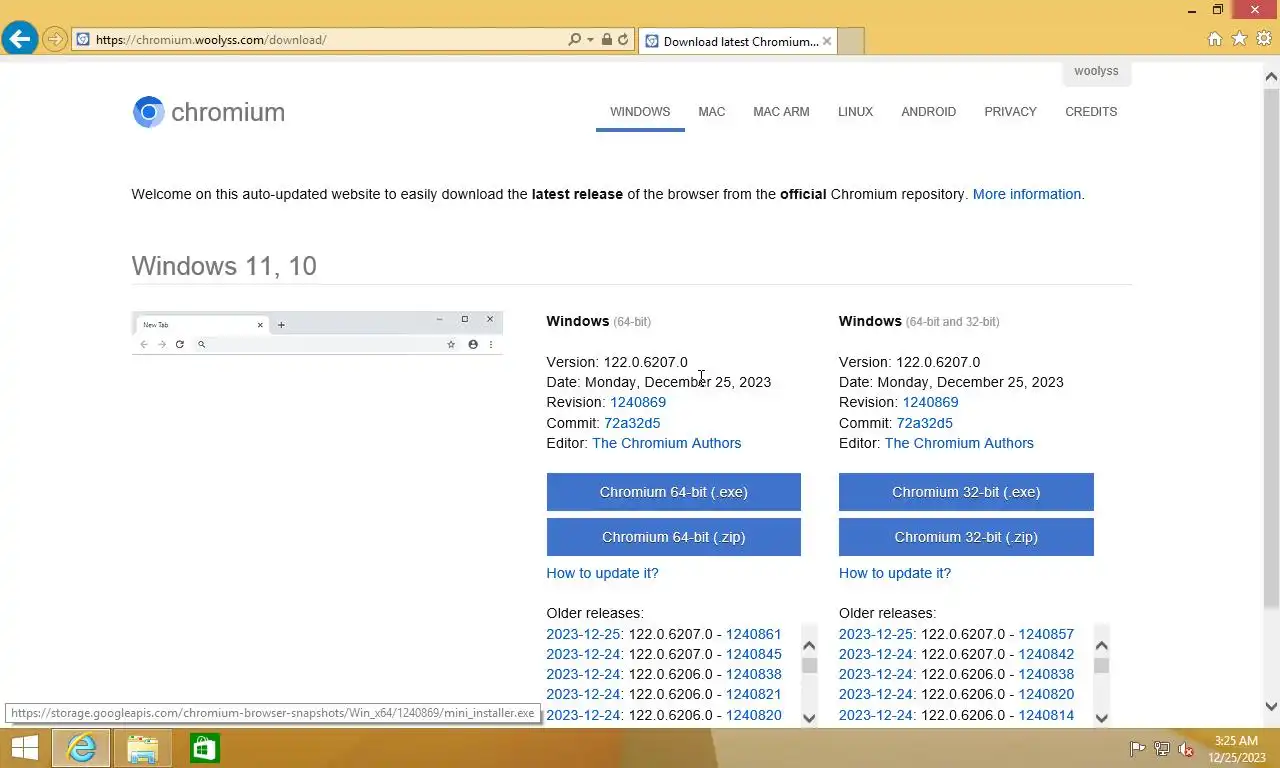The height and width of the screenshot is (768, 1280).
Task: Open 64-bit revision 1240869 link
Action: (x=638, y=402)
